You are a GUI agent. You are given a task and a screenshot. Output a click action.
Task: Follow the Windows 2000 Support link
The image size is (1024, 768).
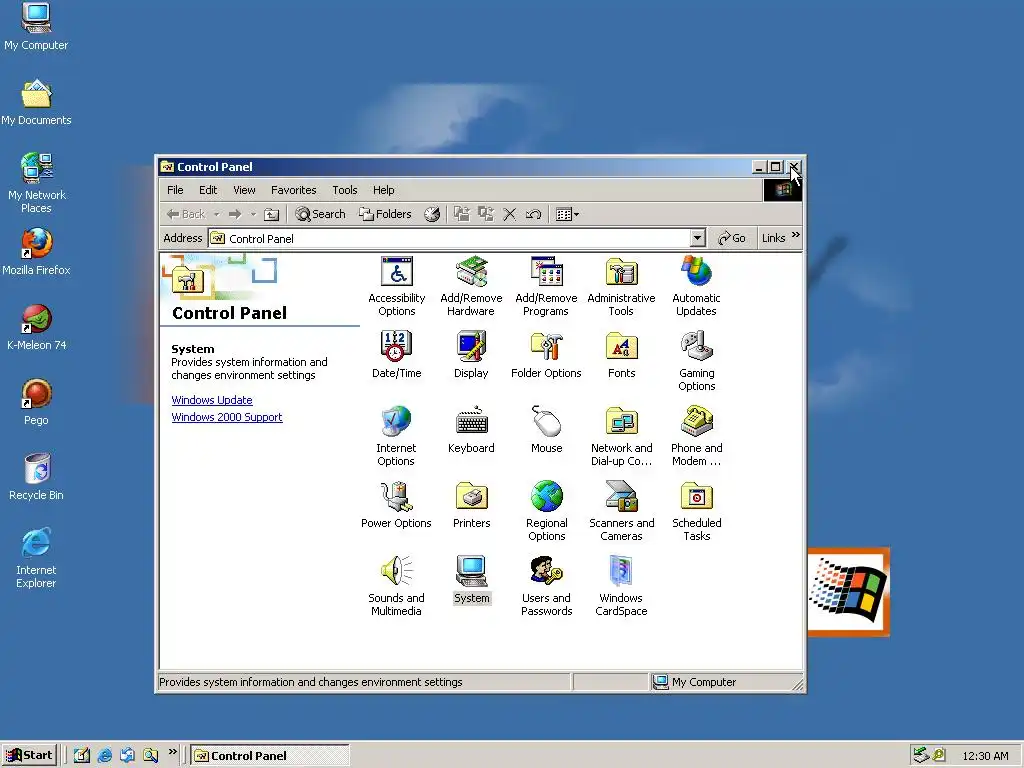pos(227,417)
